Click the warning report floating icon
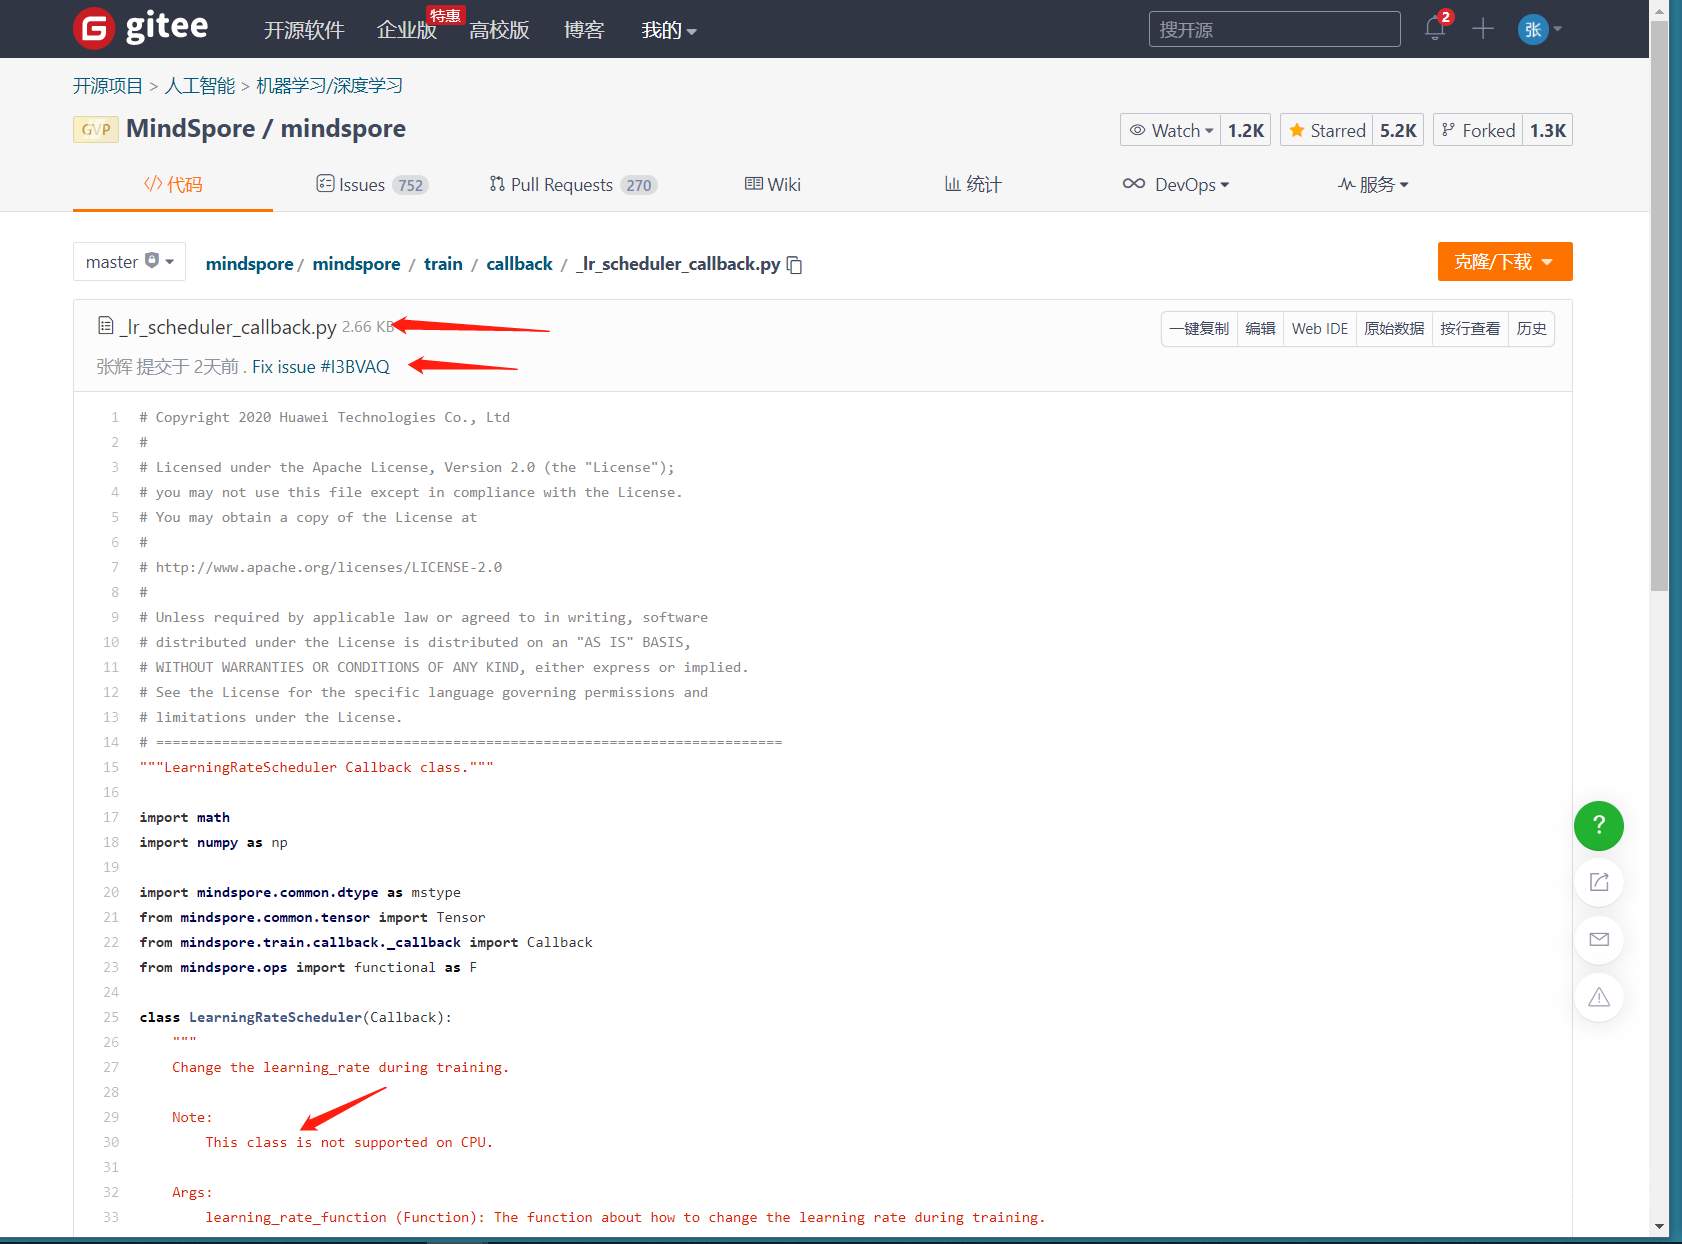This screenshot has height=1244, width=1682. pos(1599,997)
